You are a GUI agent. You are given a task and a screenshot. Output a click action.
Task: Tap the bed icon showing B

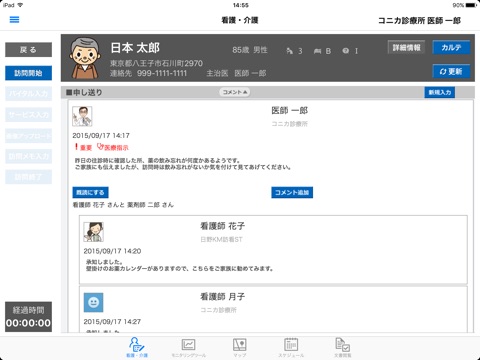tap(322, 51)
